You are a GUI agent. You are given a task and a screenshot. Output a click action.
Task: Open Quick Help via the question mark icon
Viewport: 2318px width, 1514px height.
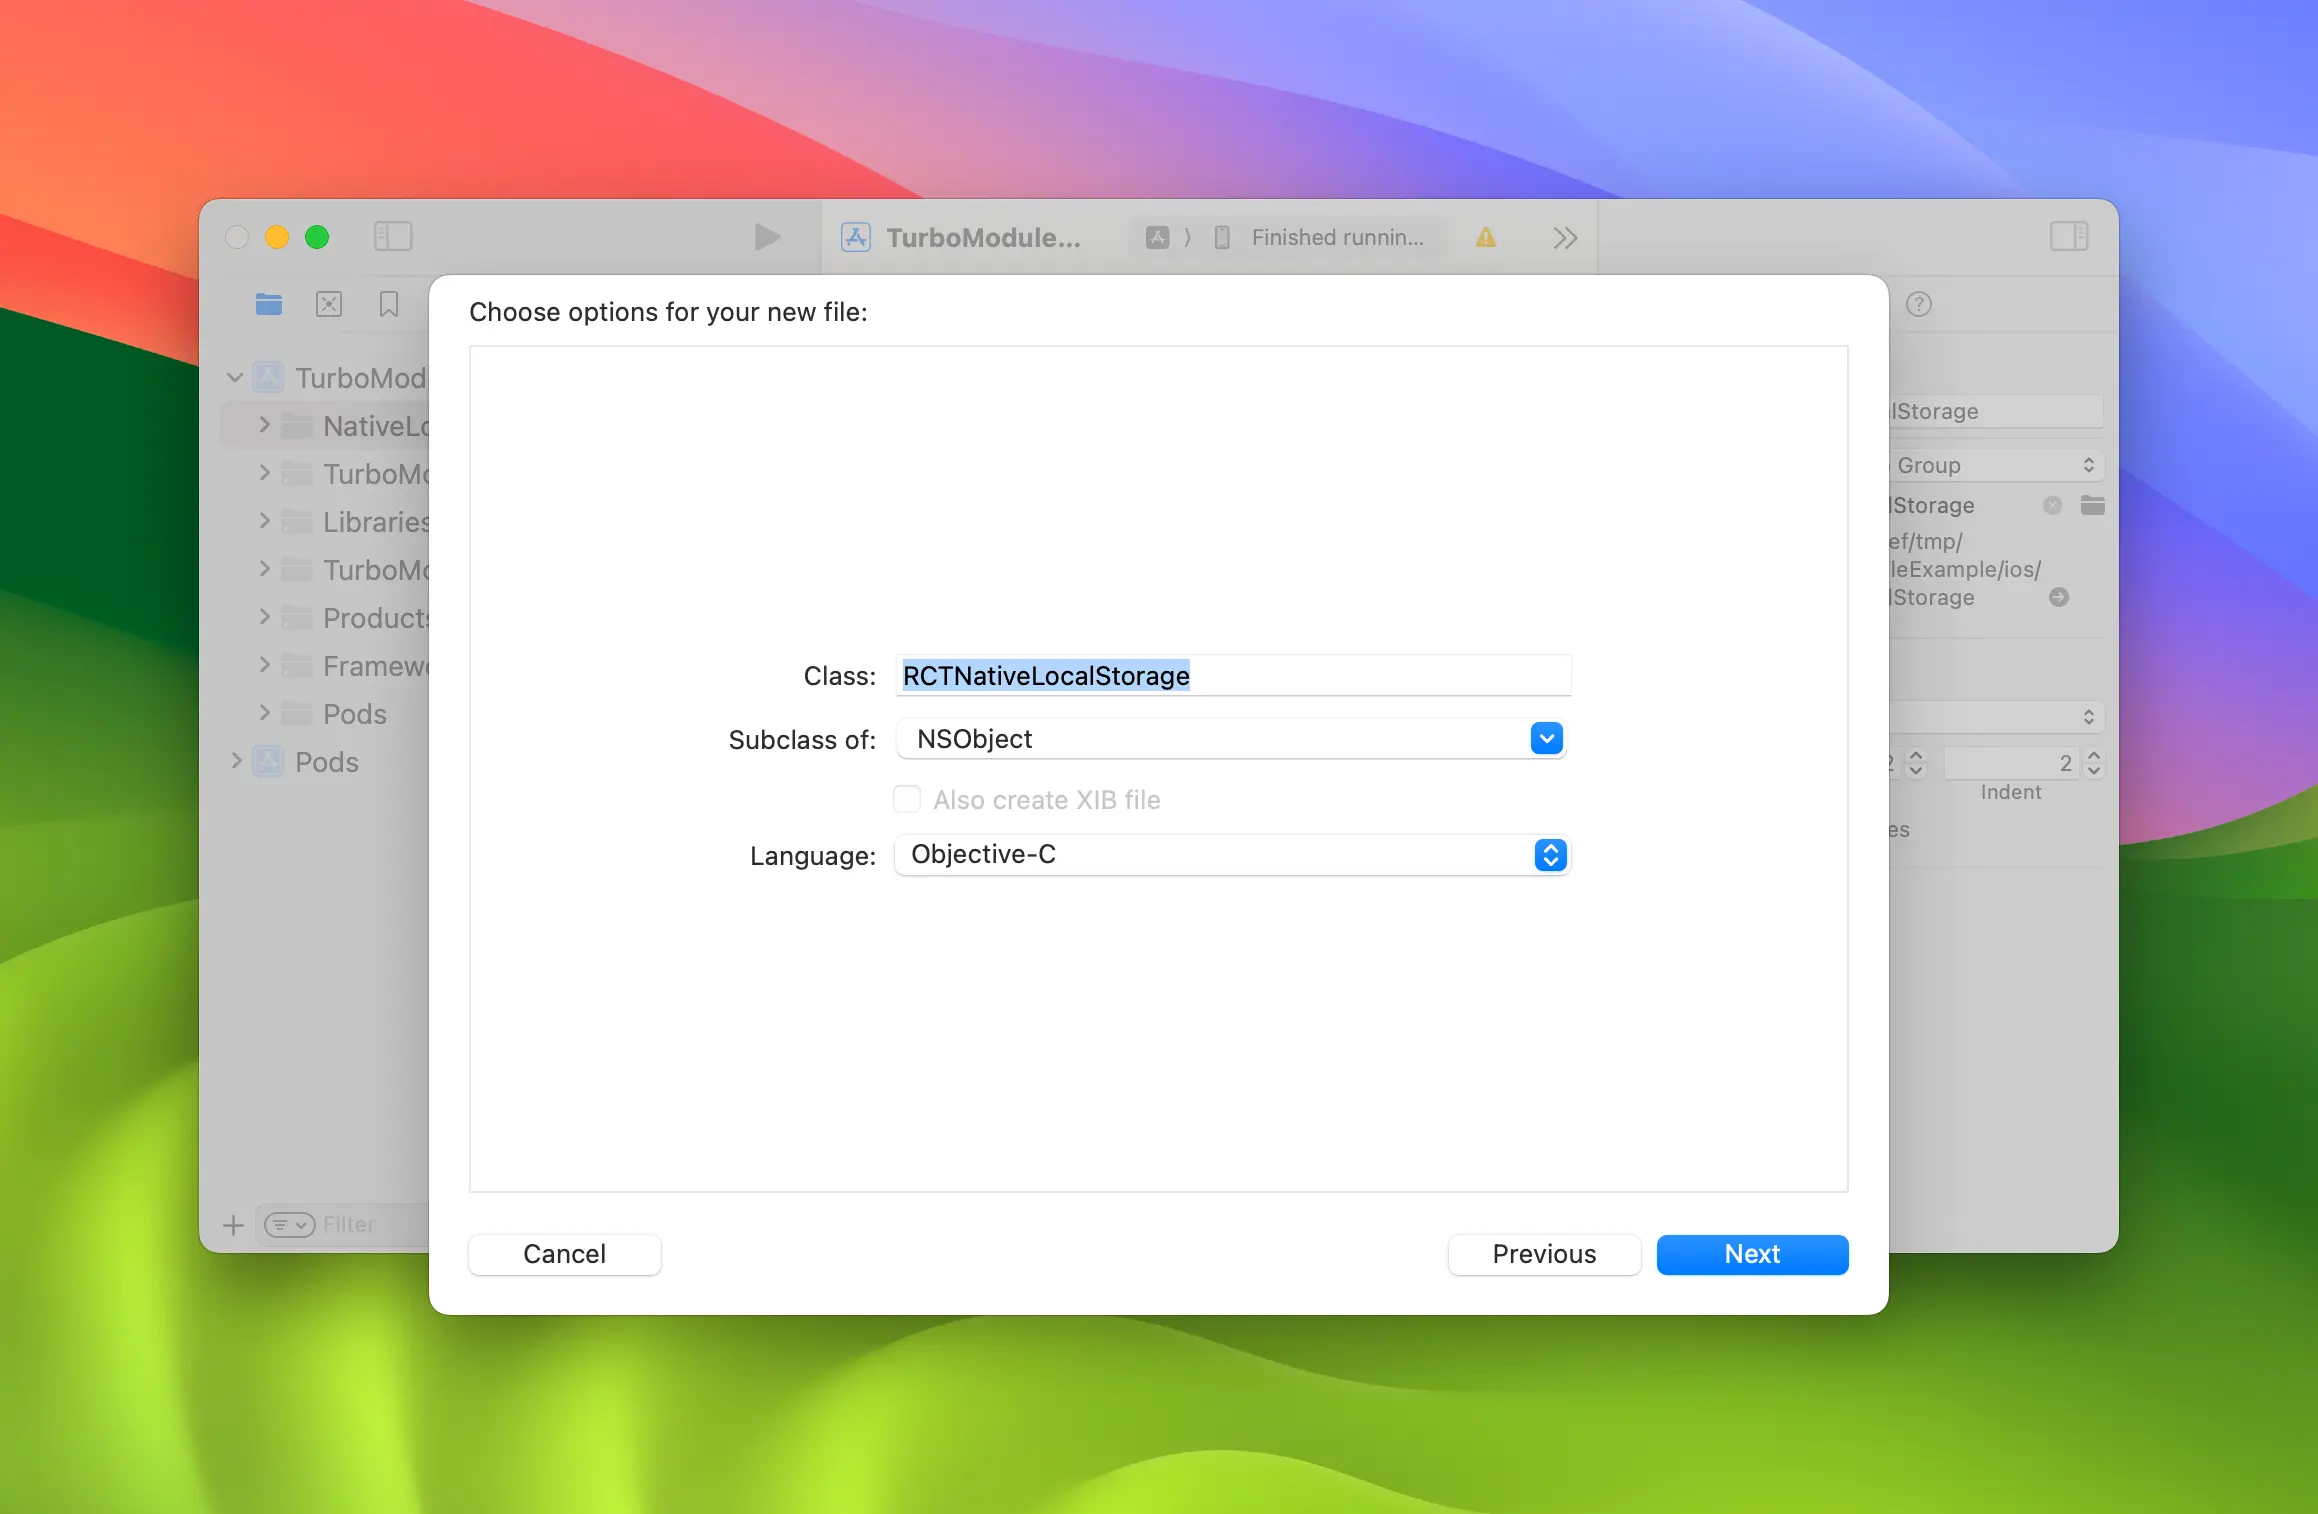point(1920,304)
